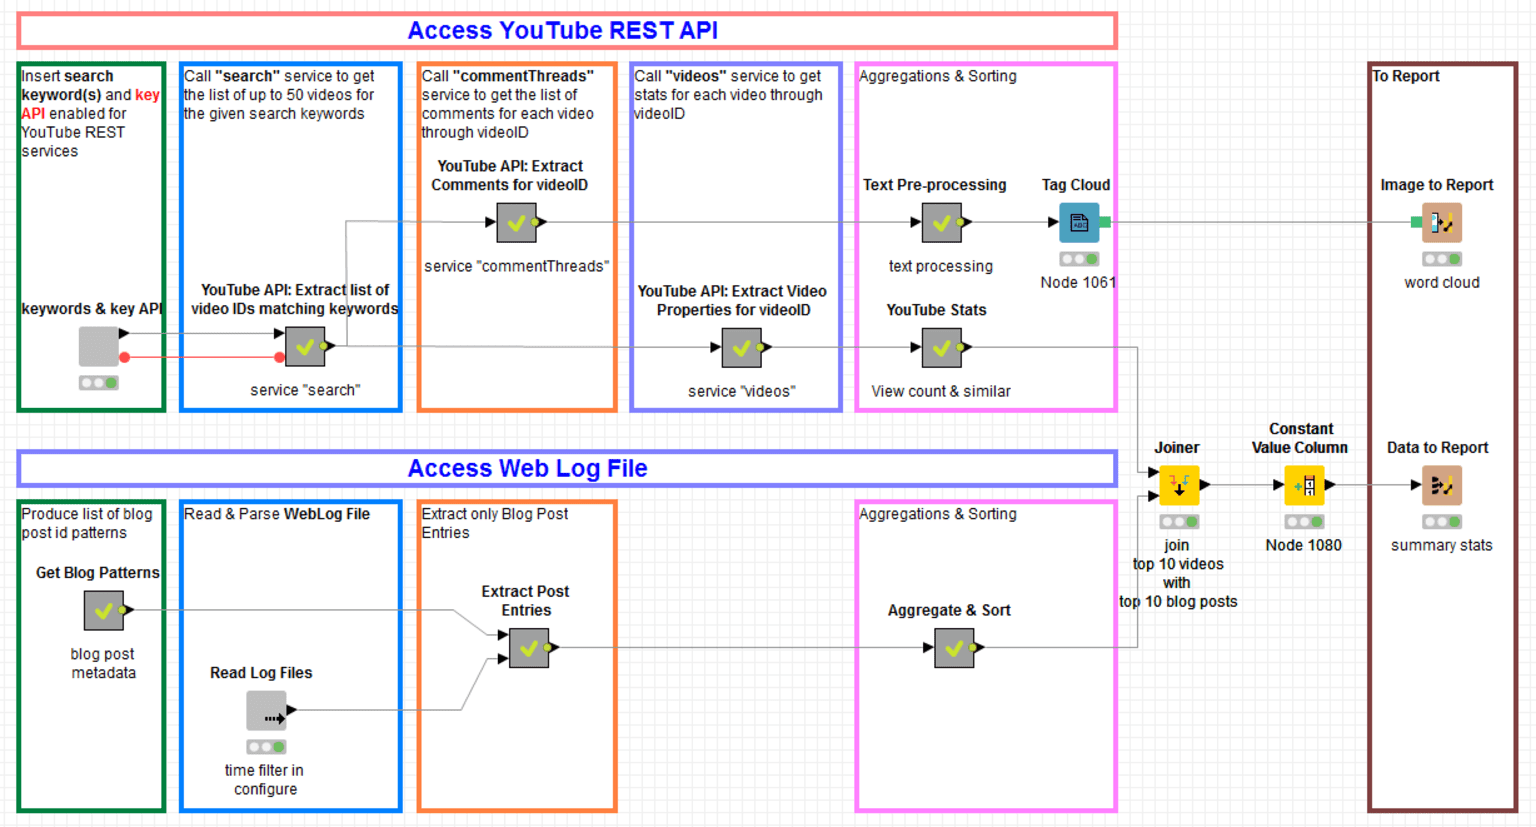The width and height of the screenshot is (1536, 827).
Task: Click the 'Node 1061' label
Action: [1078, 283]
